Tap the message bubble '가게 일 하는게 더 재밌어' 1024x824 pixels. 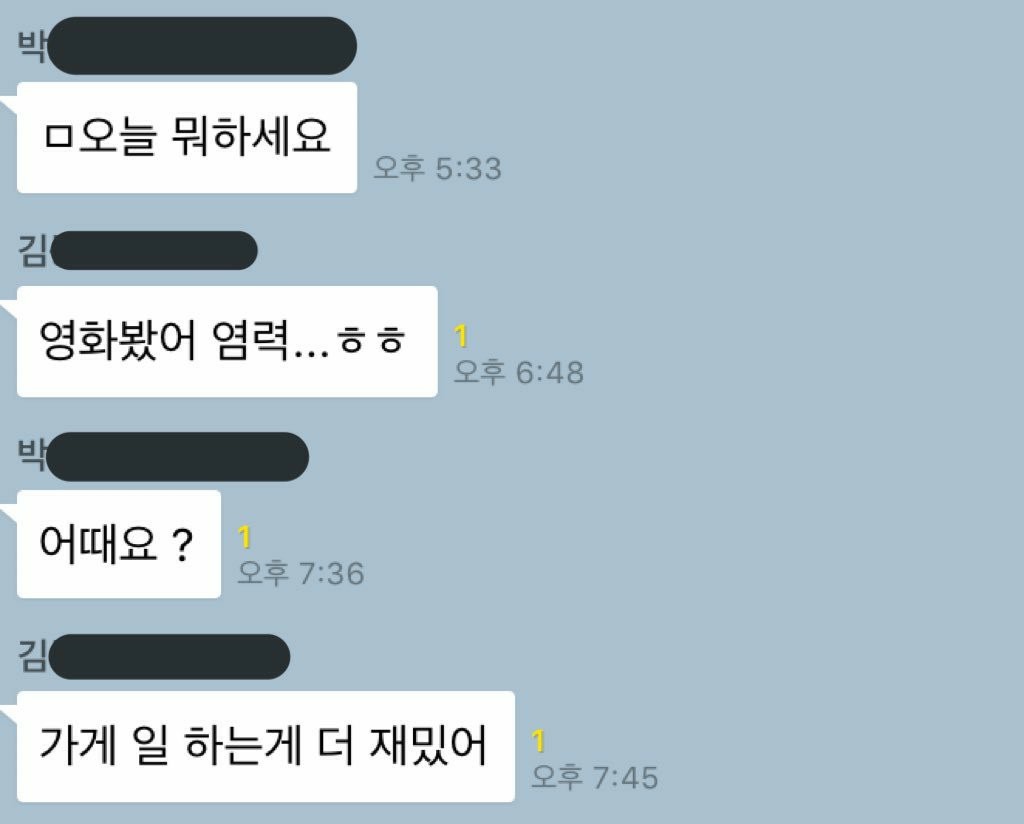tap(266, 746)
